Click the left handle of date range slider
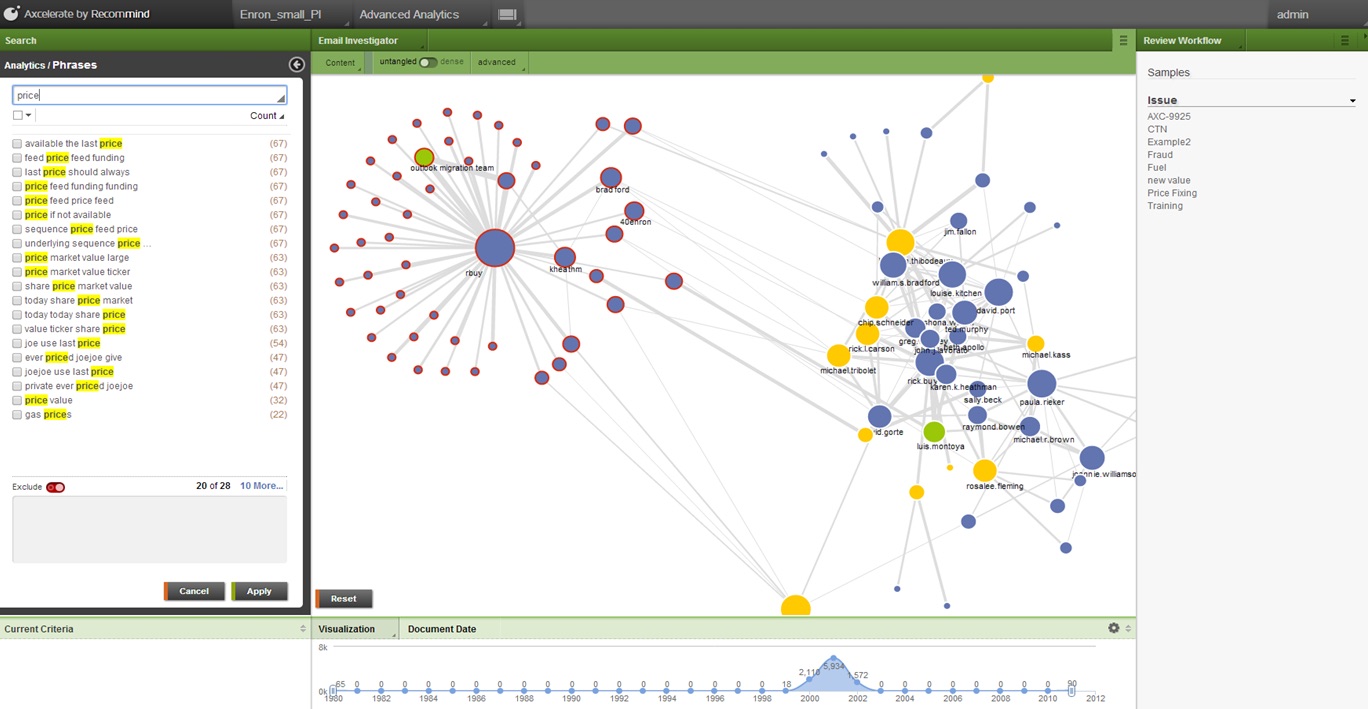This screenshot has height=709, width=1368. [x=334, y=690]
